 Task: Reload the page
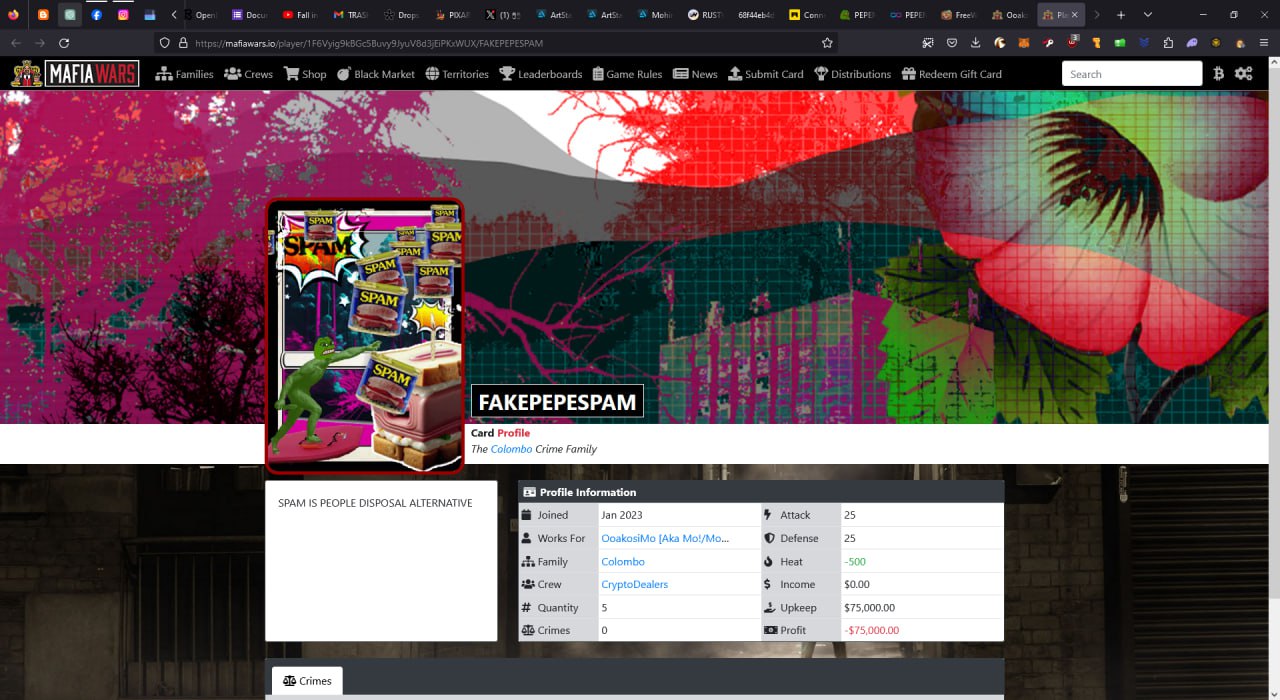click(64, 43)
